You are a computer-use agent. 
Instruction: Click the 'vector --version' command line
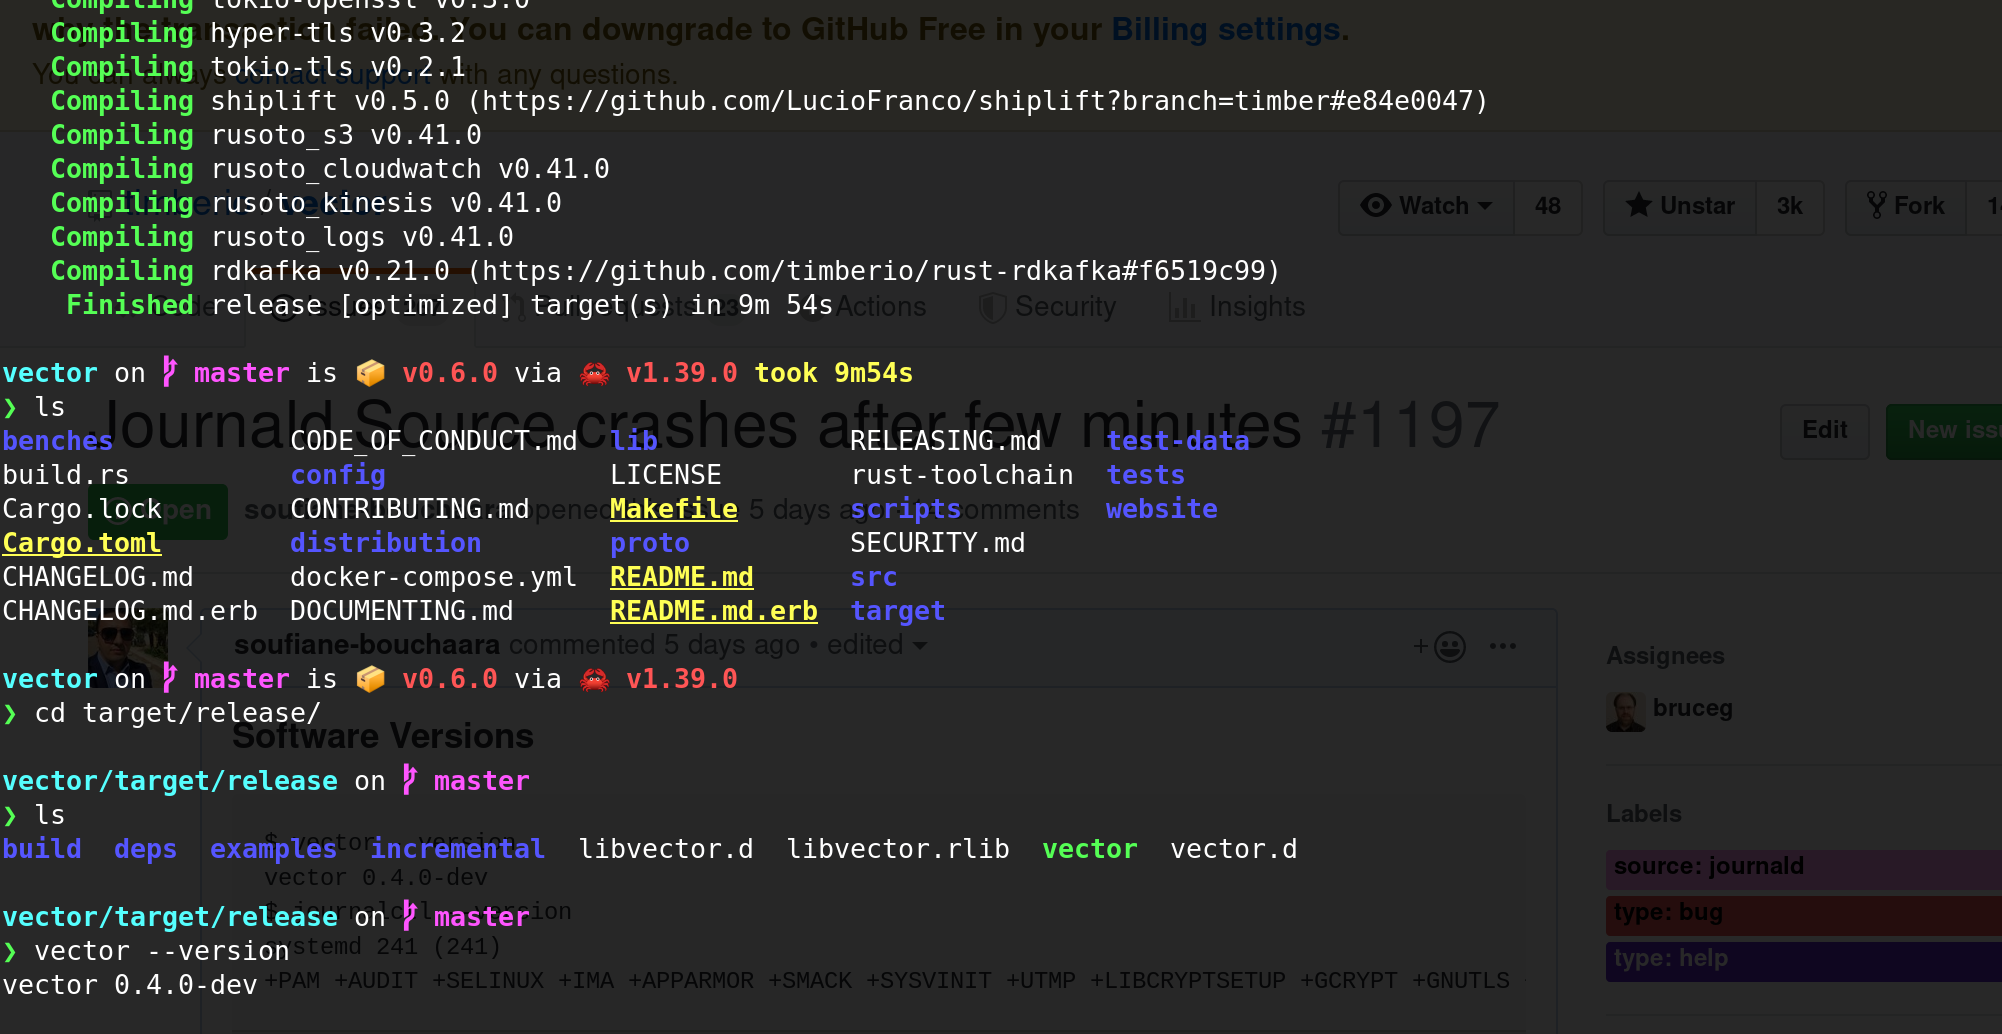pyautogui.click(x=162, y=952)
